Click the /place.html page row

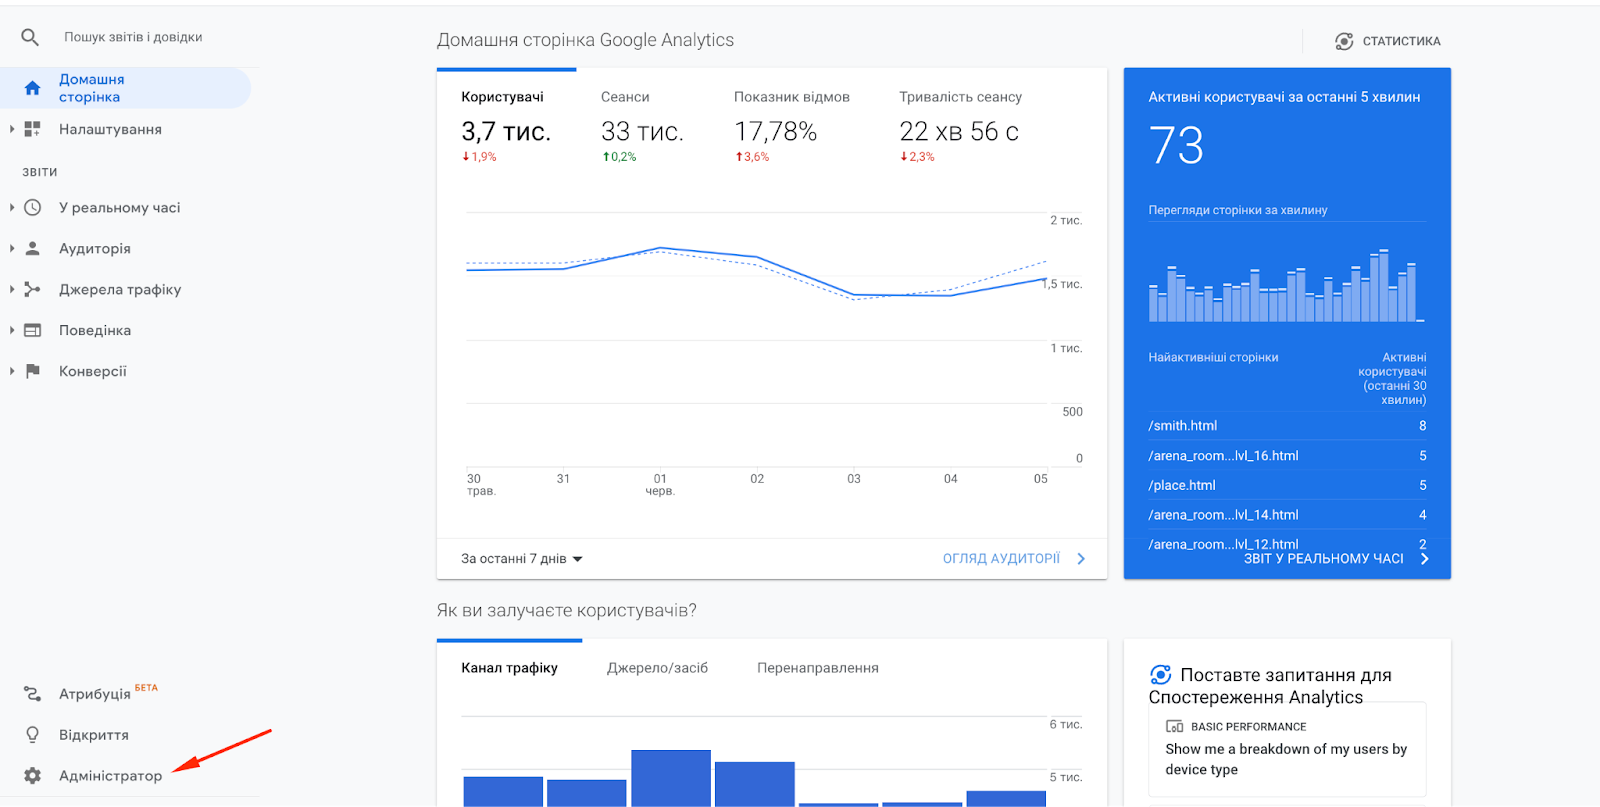pyautogui.click(x=1287, y=485)
